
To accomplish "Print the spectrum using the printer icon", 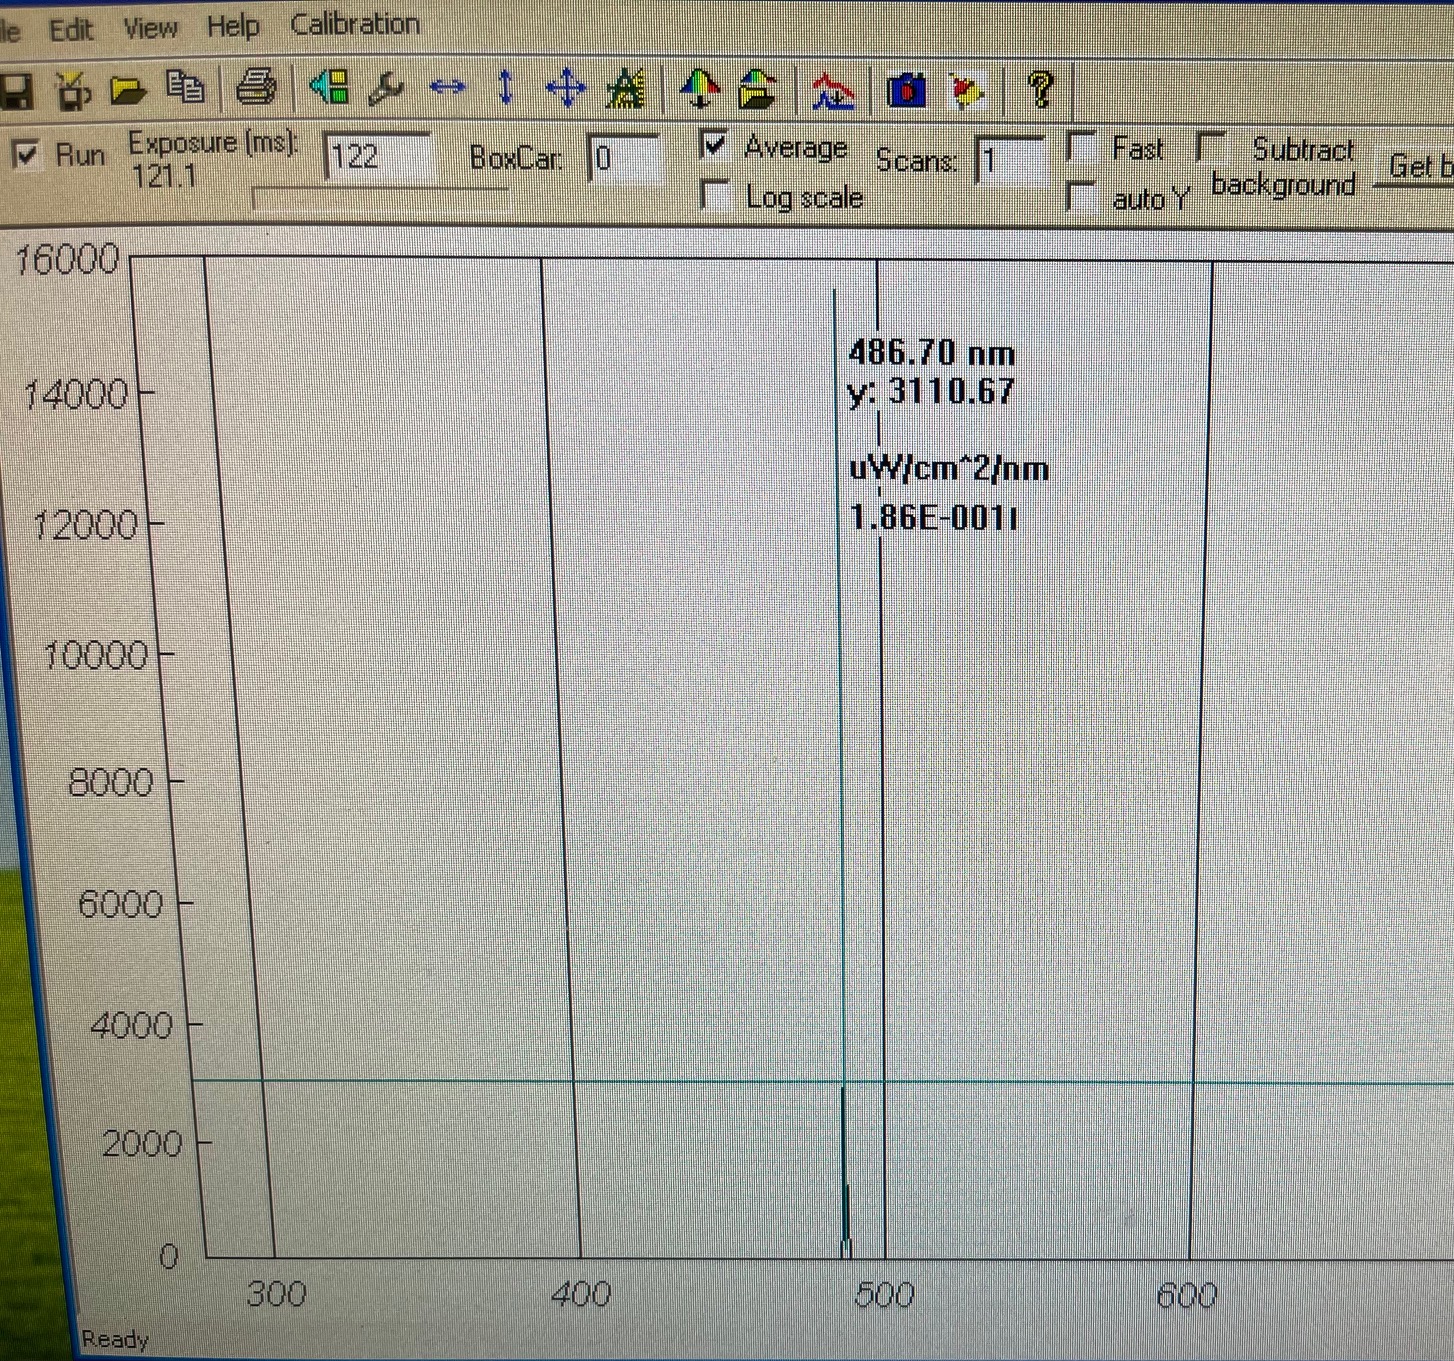I will point(256,88).
